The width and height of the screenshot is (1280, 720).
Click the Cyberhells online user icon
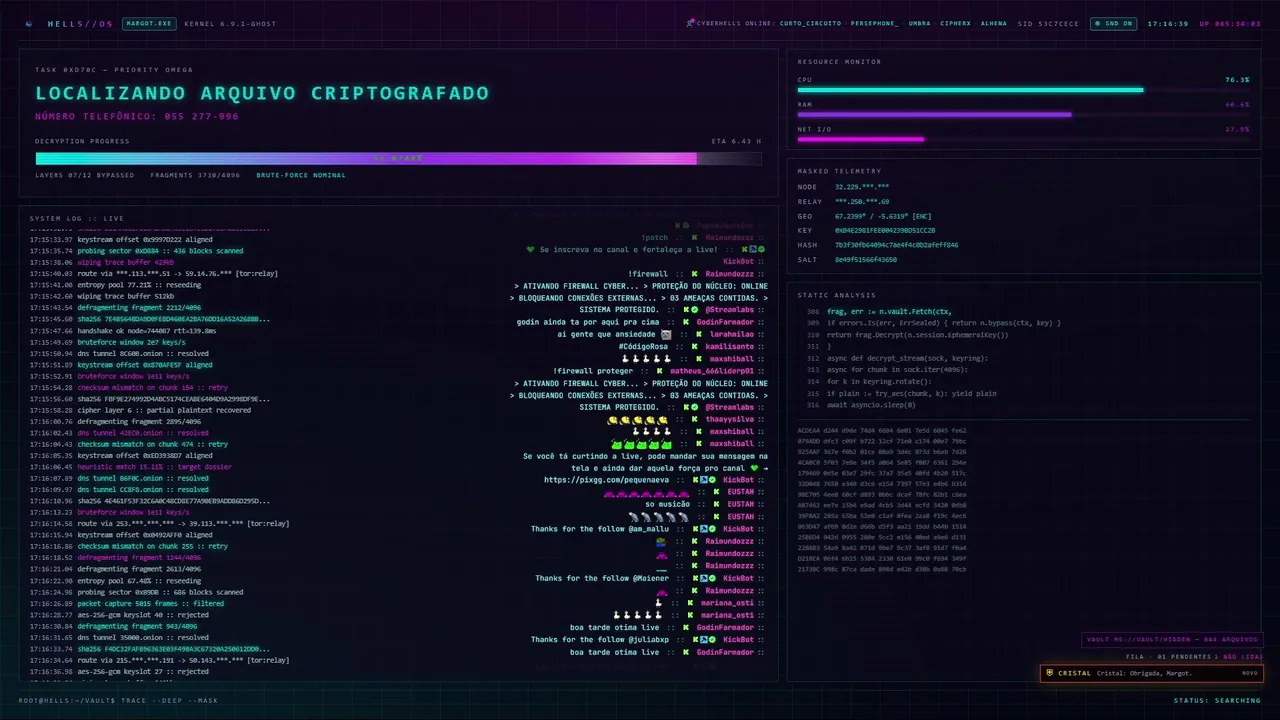[x=690, y=23]
